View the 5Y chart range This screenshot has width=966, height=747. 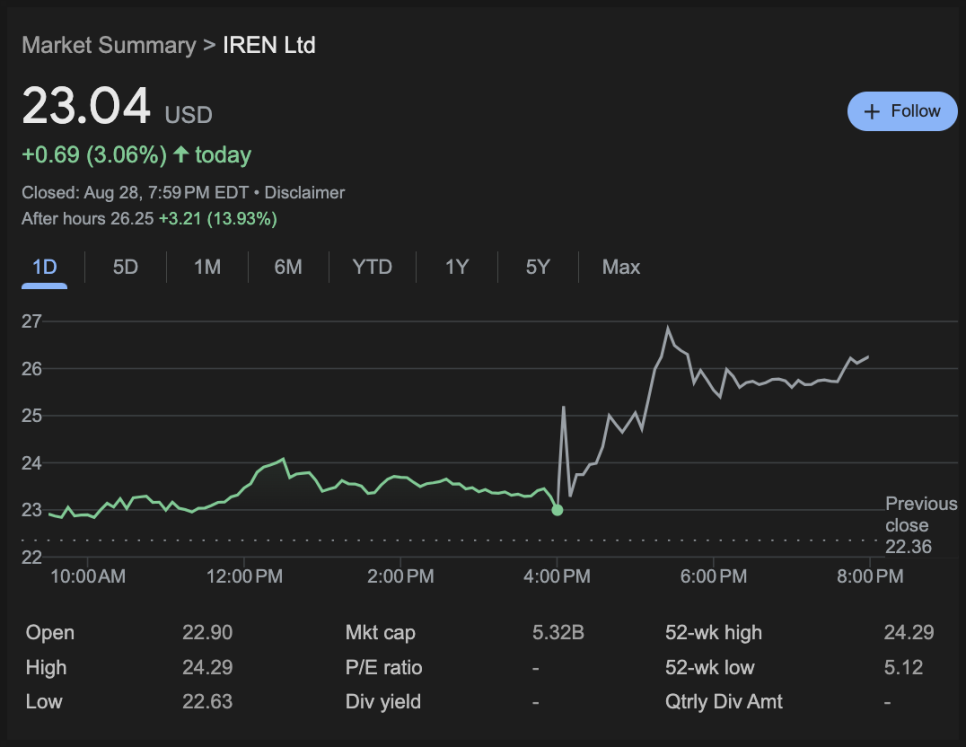tap(537, 267)
